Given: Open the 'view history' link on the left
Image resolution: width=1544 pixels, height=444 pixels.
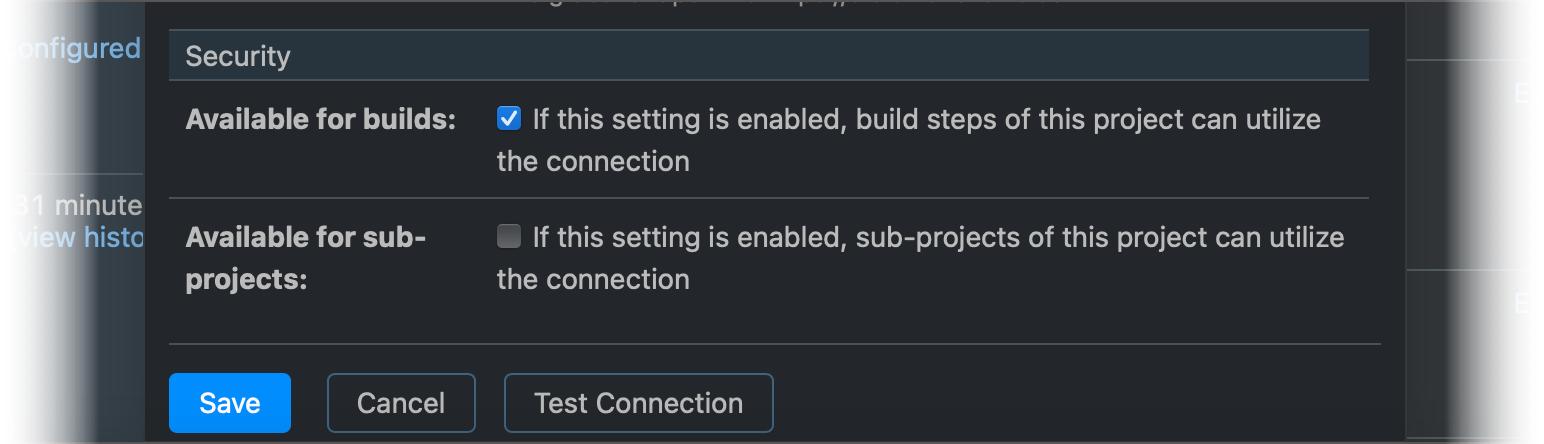Looking at the screenshot, I should pyautogui.click(x=79, y=238).
